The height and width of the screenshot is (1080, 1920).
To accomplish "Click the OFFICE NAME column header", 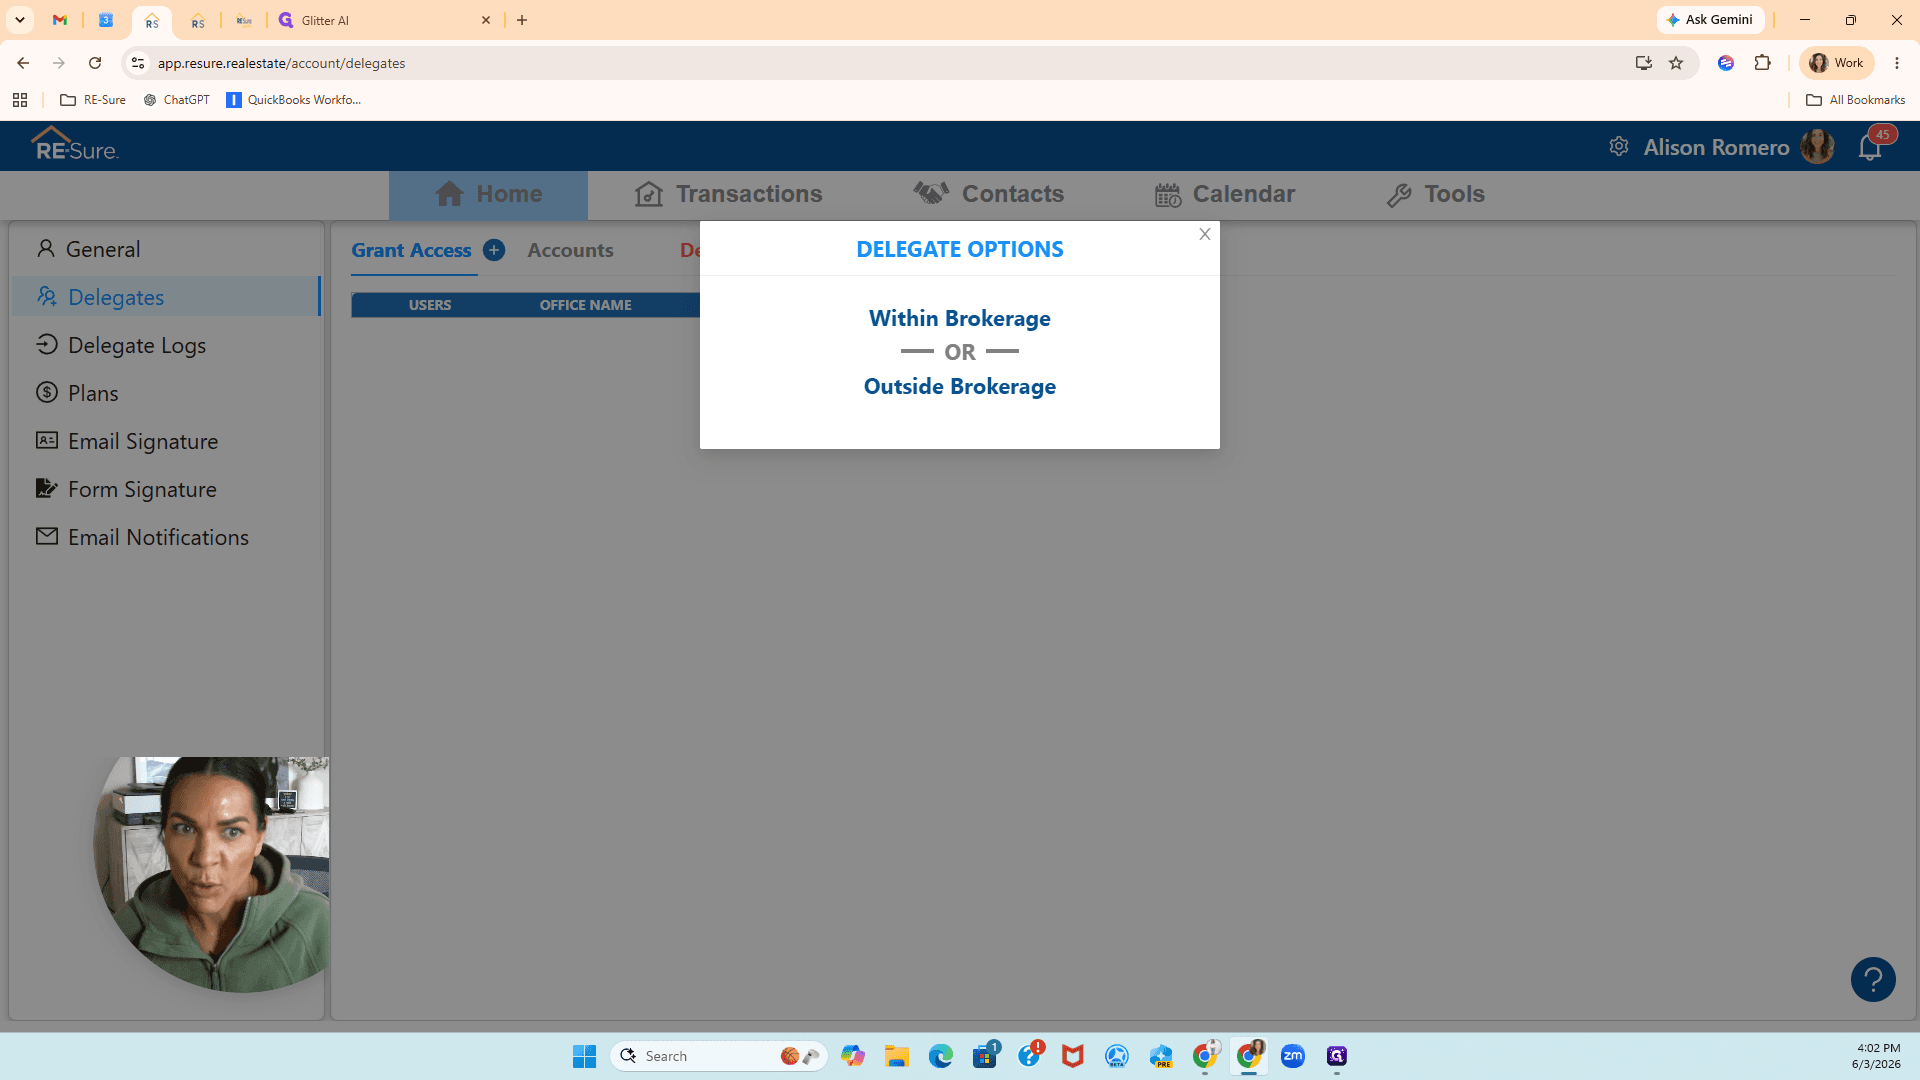I will coord(585,305).
